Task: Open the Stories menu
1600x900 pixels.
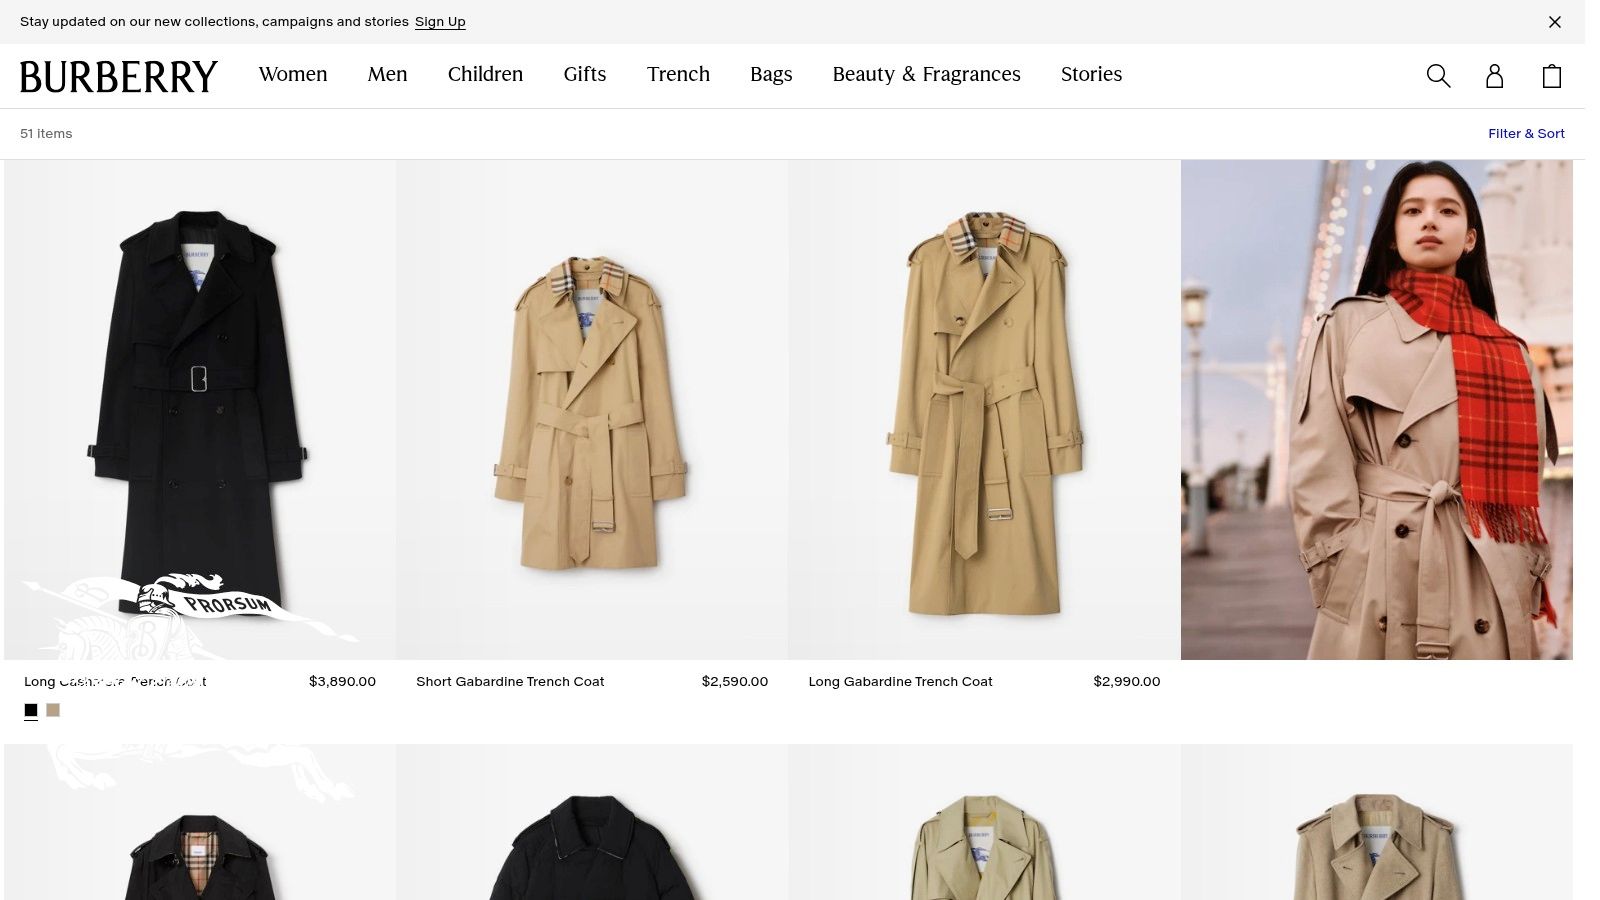Action: (1091, 75)
